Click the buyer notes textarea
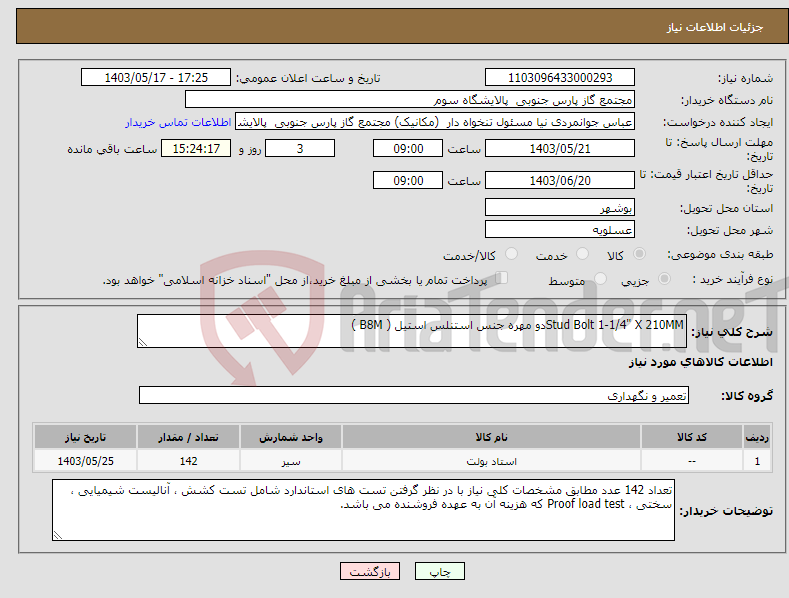 363,510
